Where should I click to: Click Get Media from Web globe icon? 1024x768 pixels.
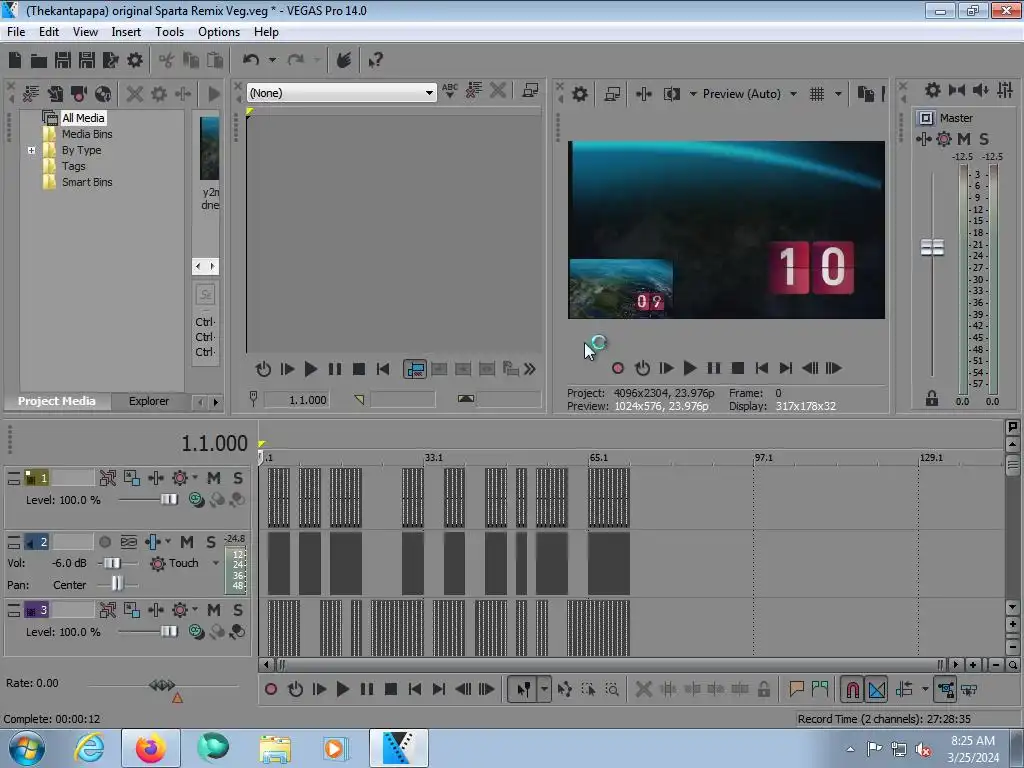(x=103, y=94)
